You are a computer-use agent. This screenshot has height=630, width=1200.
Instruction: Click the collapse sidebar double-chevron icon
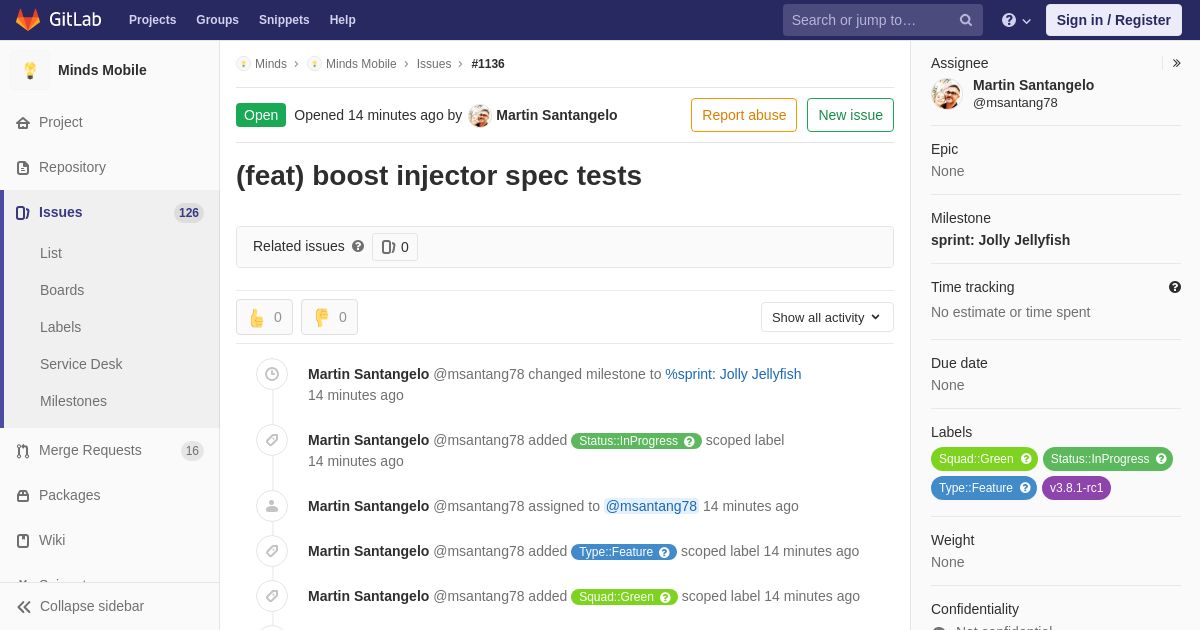click(x=24, y=607)
